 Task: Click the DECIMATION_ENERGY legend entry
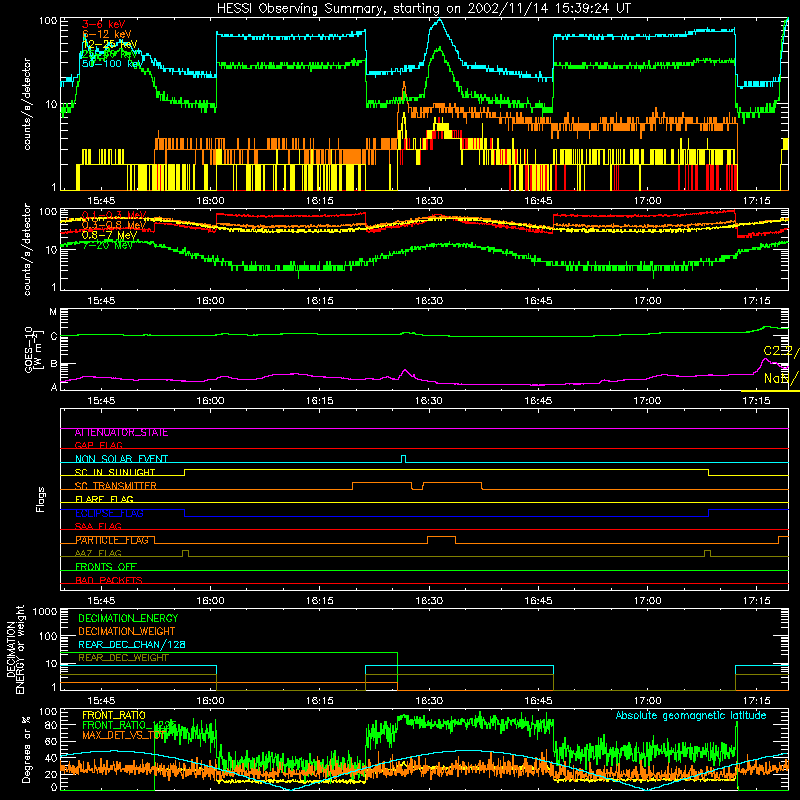[128, 618]
